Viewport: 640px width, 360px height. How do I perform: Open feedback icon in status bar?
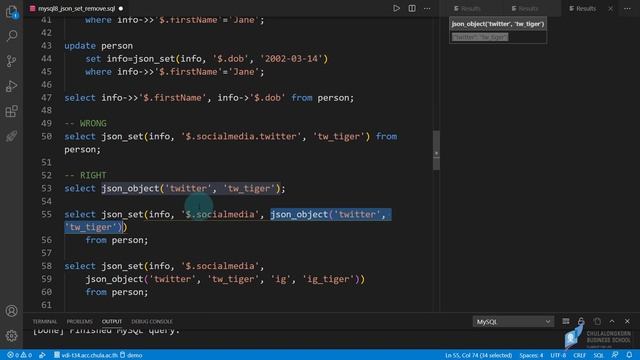pos(615,355)
